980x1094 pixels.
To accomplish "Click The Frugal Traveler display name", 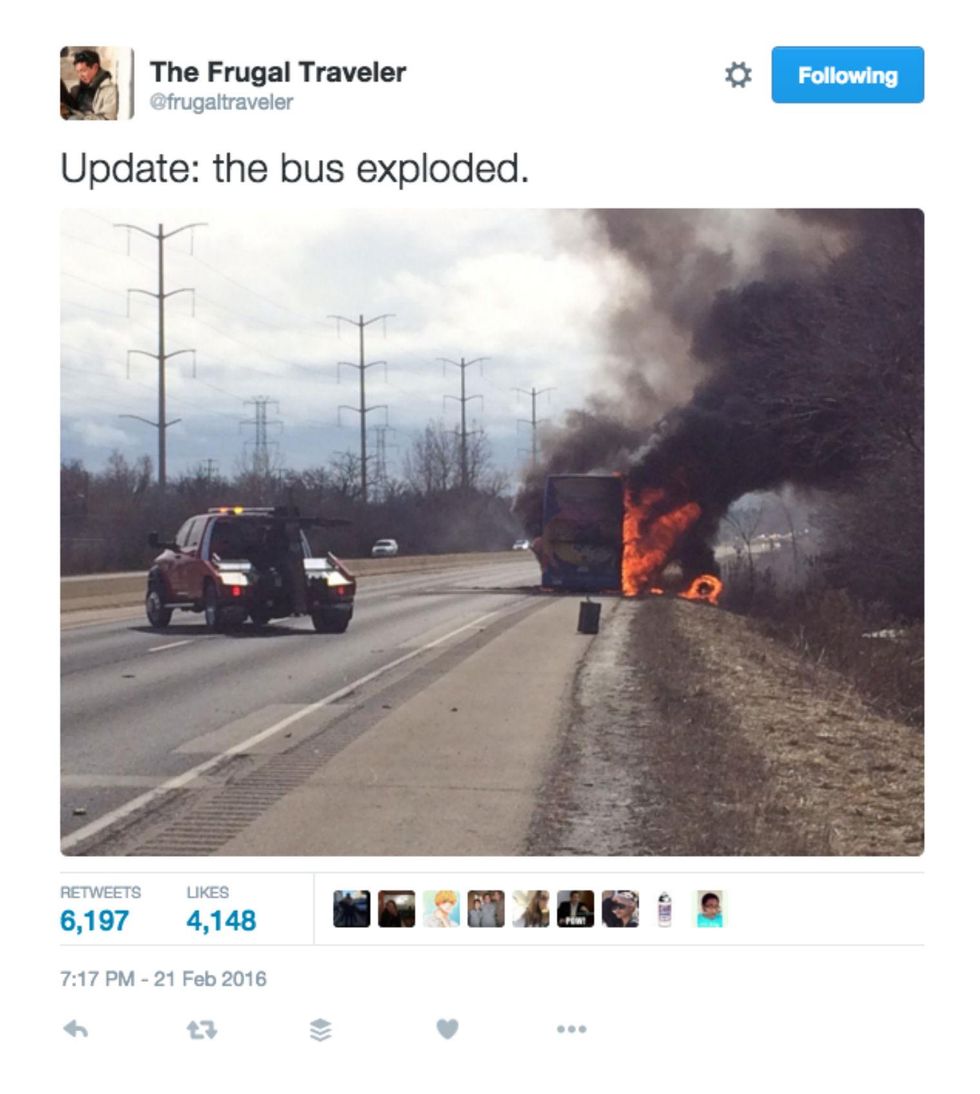I will (278, 72).
